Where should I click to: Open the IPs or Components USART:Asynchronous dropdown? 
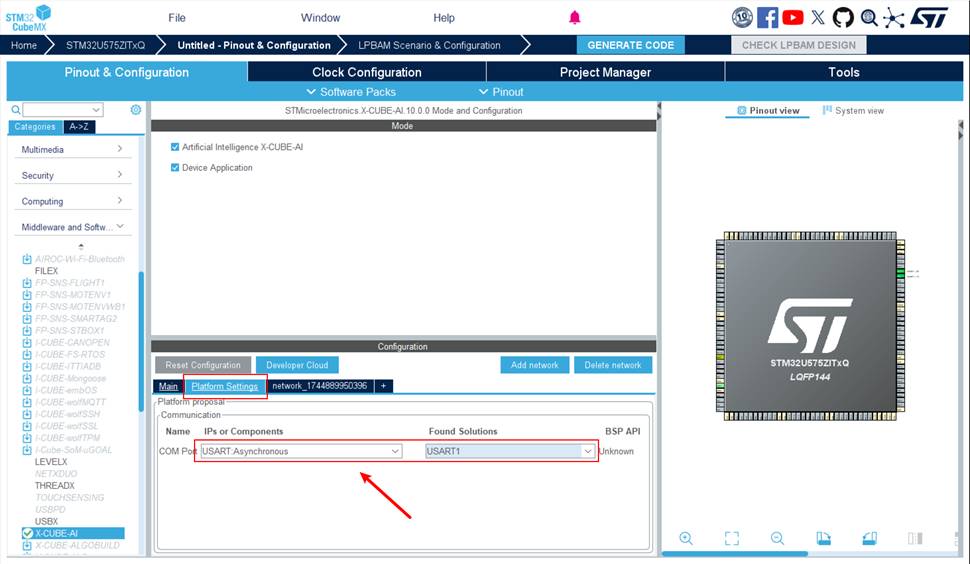[x=301, y=451]
